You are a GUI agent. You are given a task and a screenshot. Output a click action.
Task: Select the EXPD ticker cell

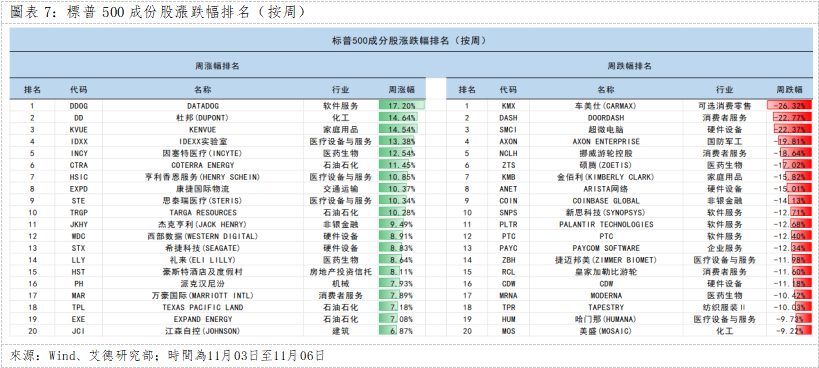[78, 189]
